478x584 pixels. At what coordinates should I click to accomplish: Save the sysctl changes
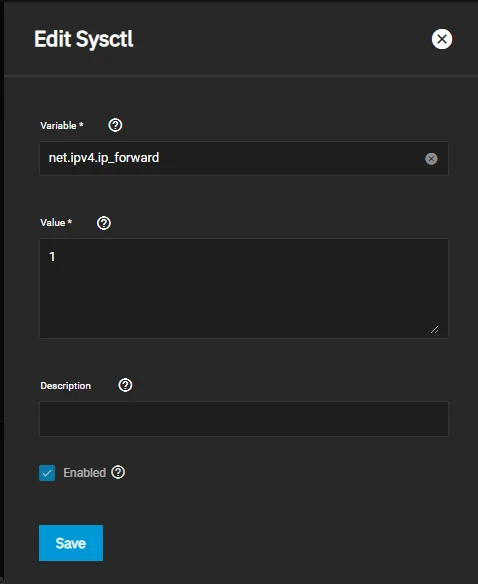[x=71, y=543]
